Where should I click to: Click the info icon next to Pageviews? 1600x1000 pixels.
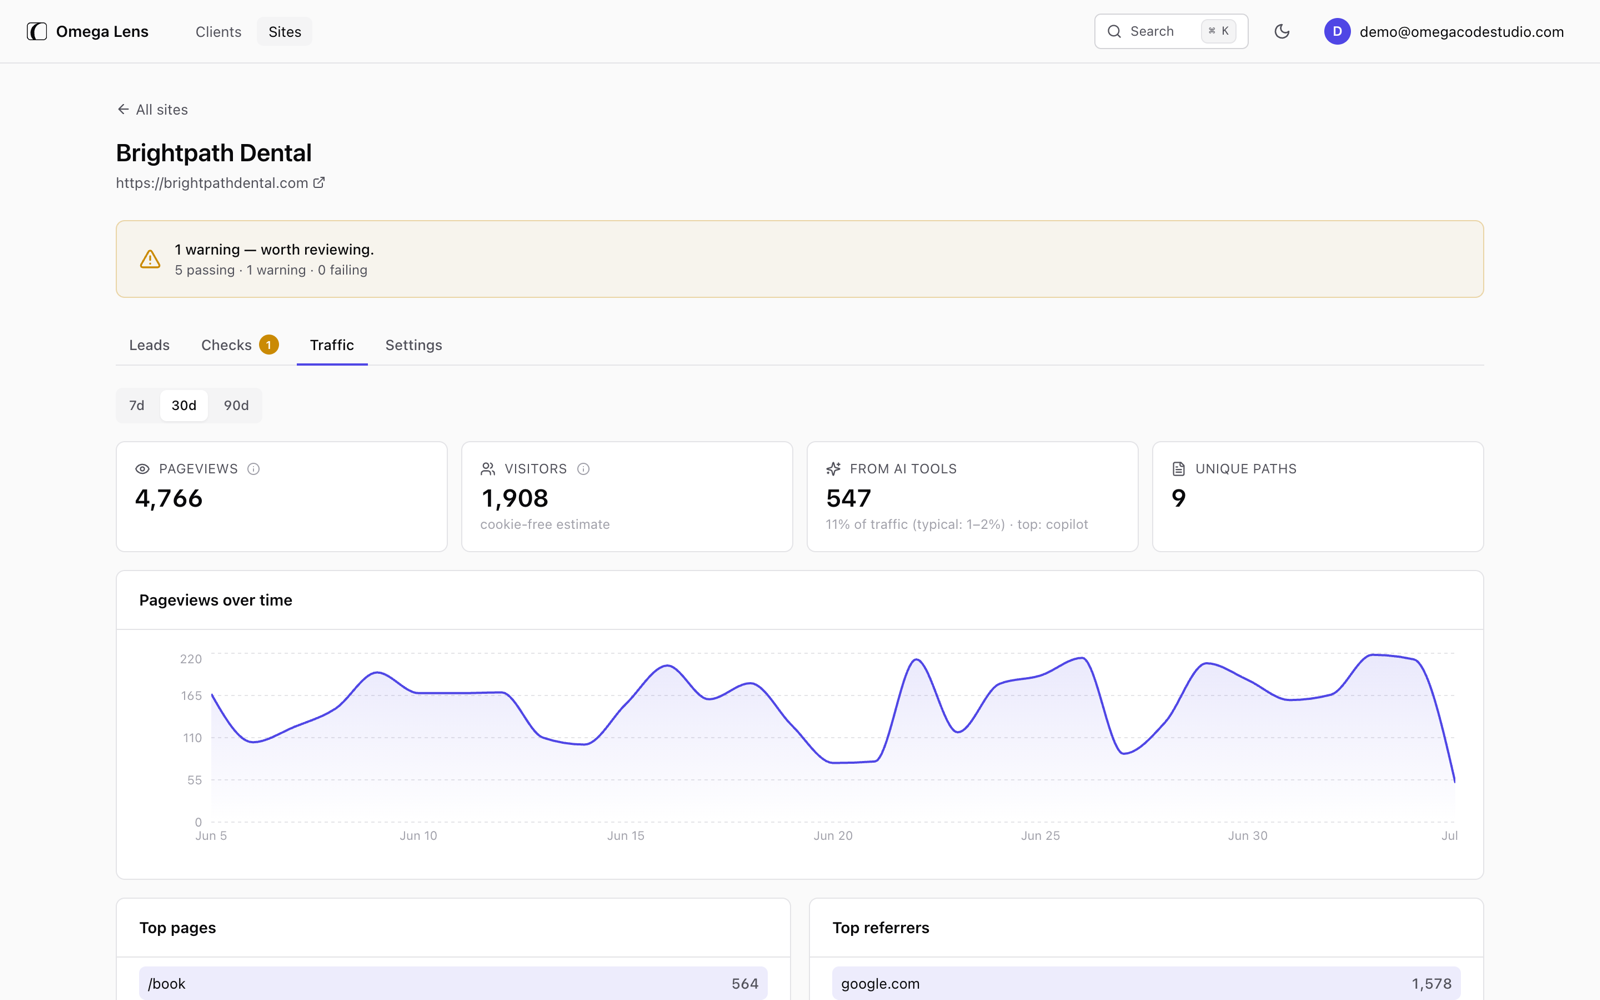pyautogui.click(x=254, y=468)
